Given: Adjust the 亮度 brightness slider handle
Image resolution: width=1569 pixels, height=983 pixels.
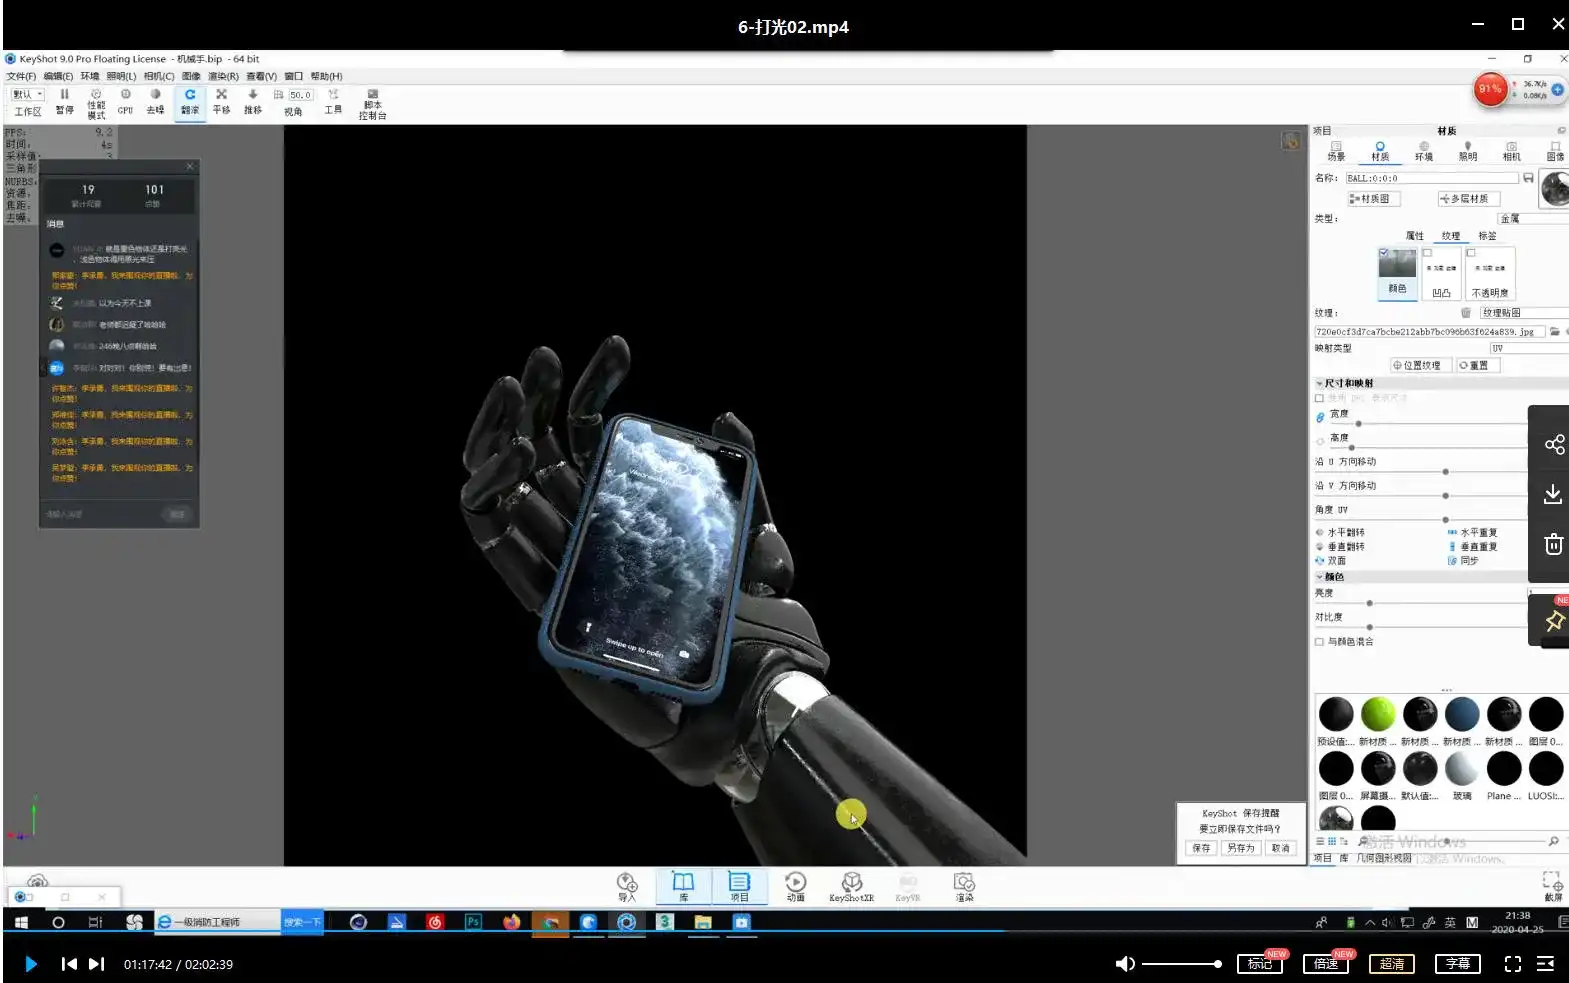Looking at the screenshot, I should pyautogui.click(x=1369, y=603).
